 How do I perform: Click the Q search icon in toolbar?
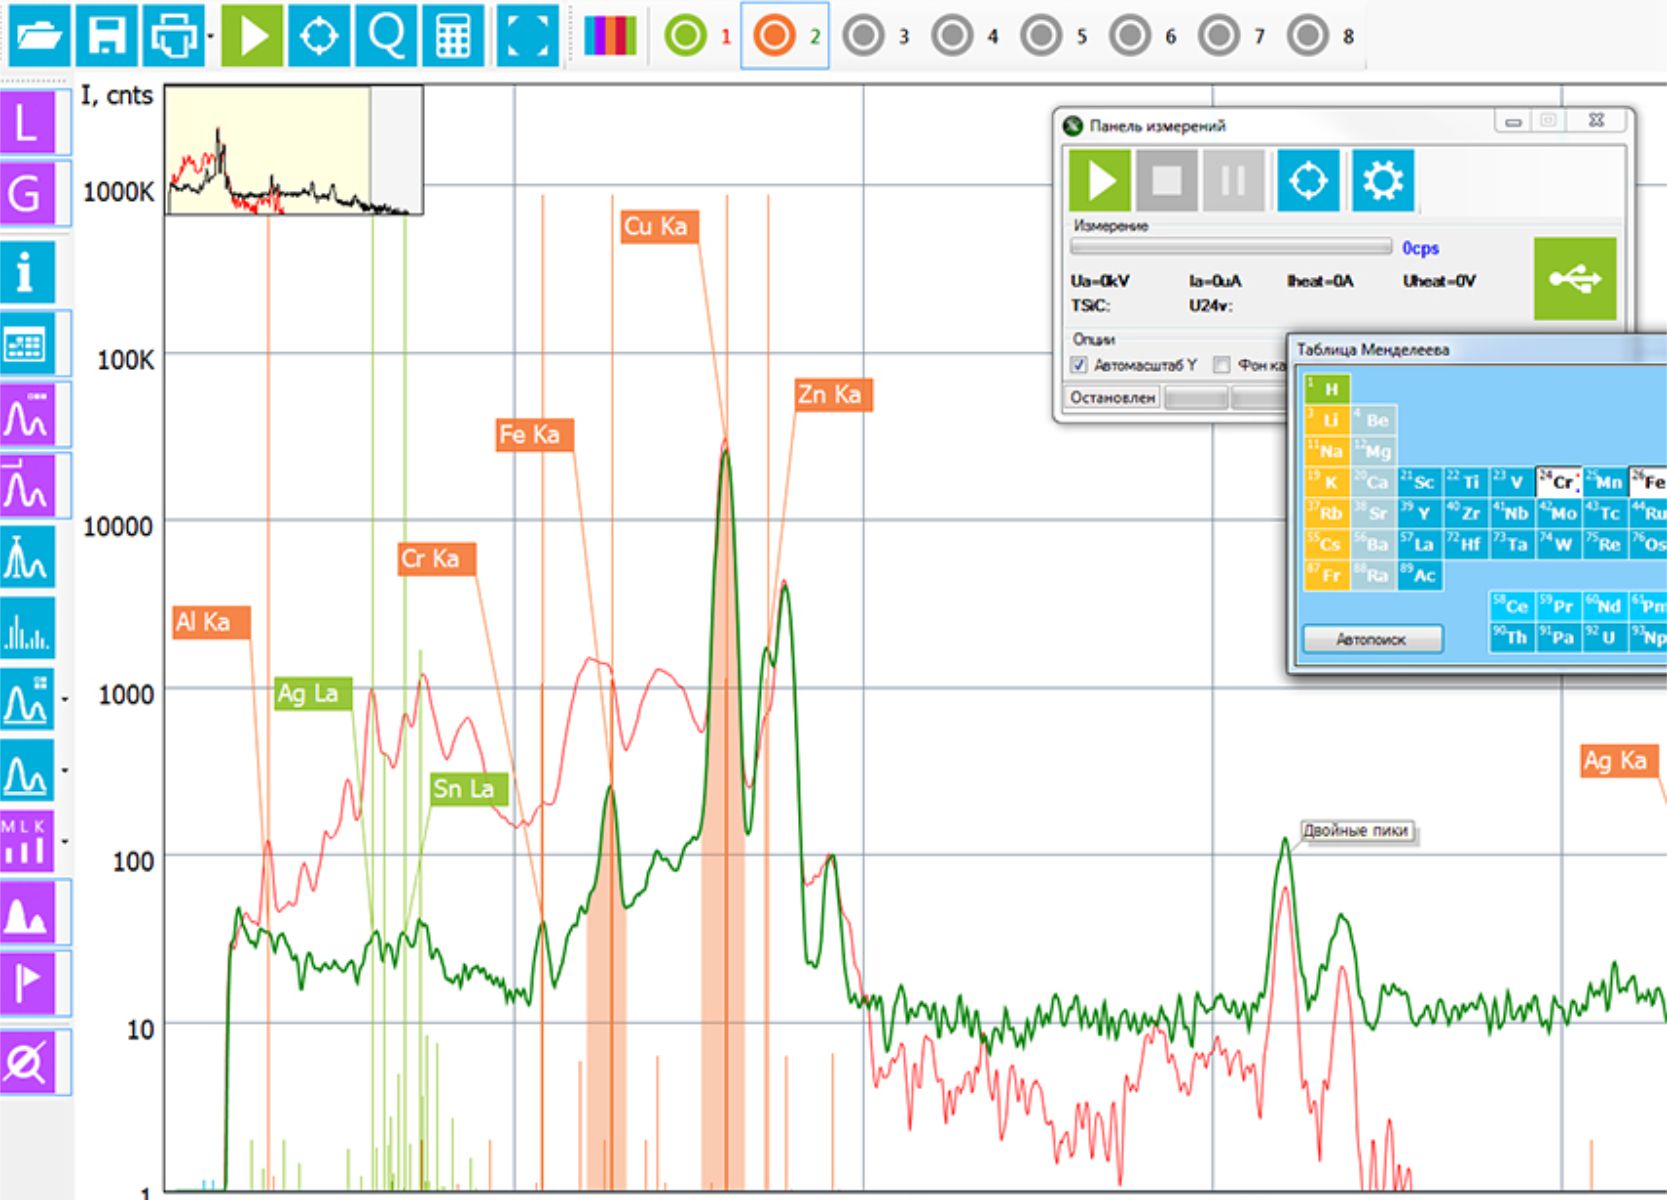tap(386, 36)
